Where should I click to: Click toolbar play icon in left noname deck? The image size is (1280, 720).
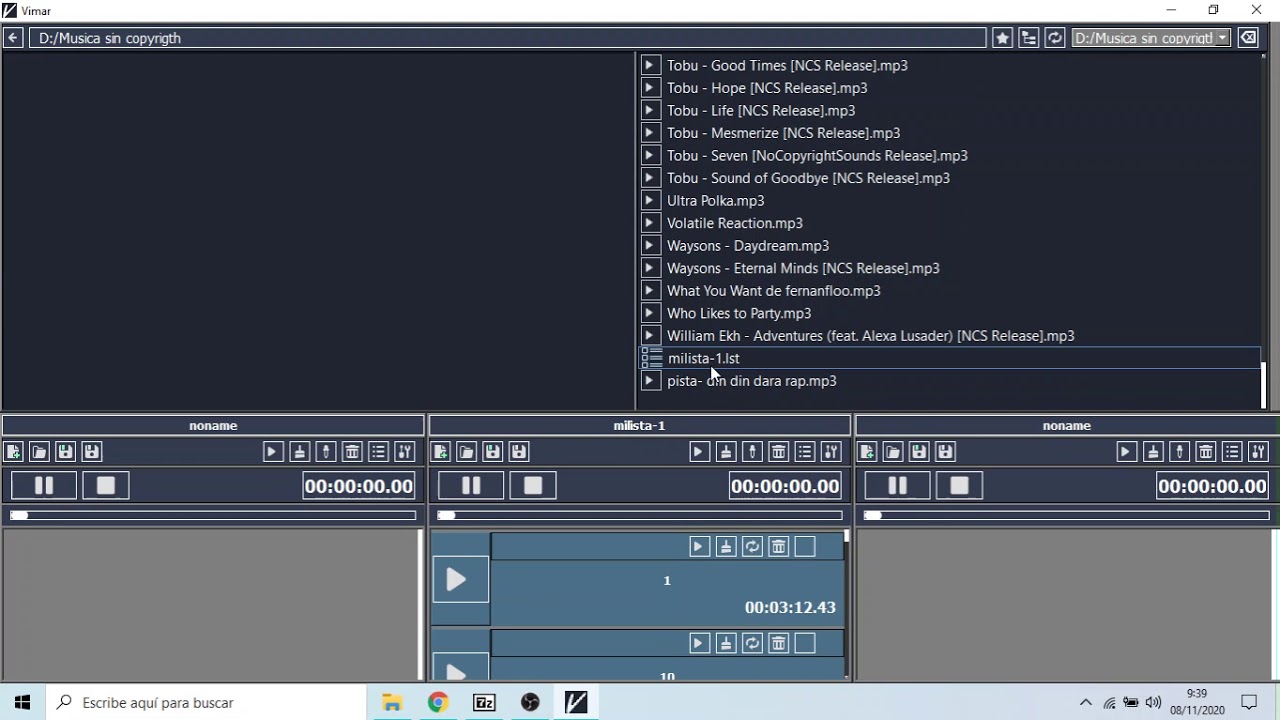point(272,452)
